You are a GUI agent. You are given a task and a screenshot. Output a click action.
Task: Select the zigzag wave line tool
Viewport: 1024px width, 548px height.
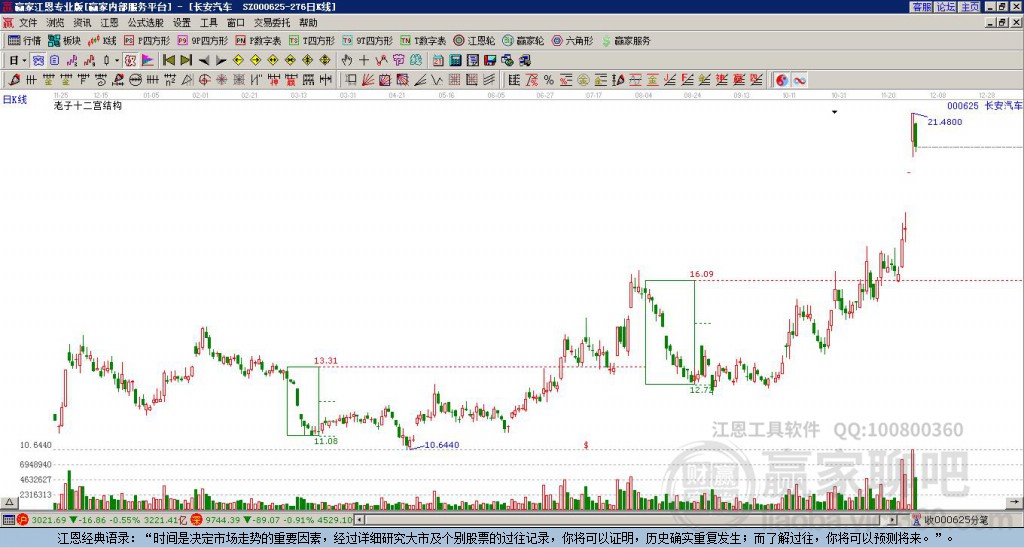point(437,80)
